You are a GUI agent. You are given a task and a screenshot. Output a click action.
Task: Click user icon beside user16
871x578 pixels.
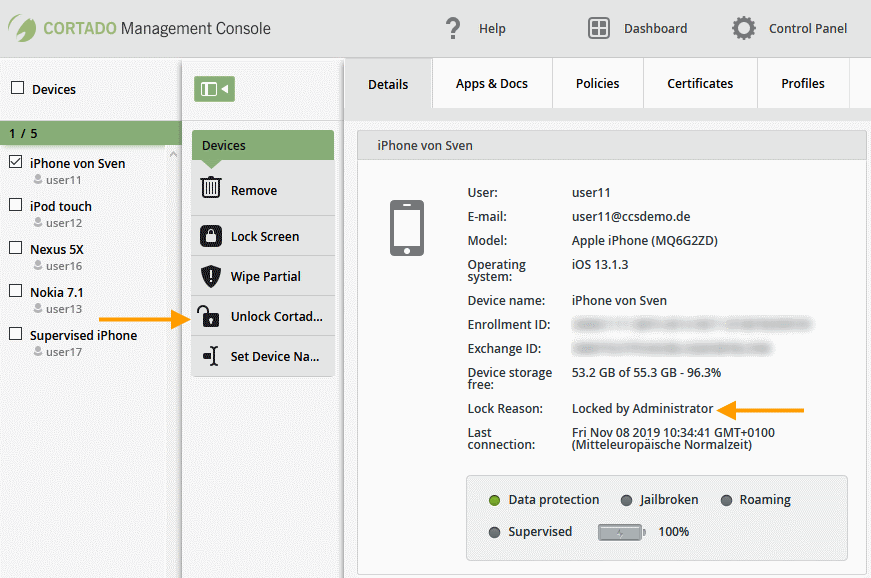38,265
